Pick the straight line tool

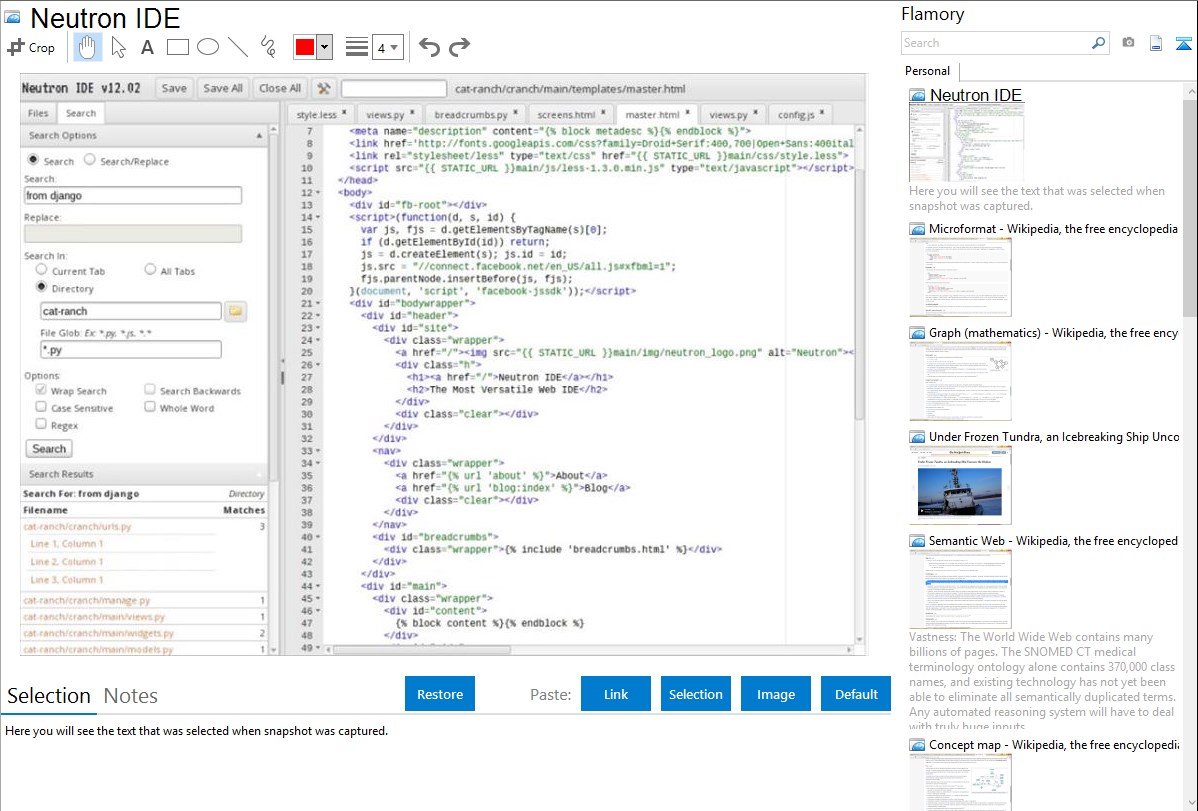click(x=238, y=47)
